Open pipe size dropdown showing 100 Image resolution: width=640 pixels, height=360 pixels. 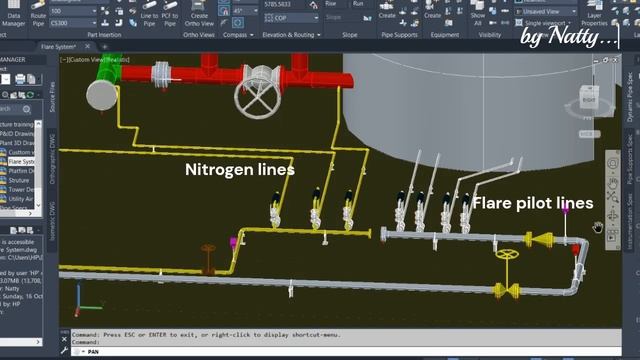73,11
